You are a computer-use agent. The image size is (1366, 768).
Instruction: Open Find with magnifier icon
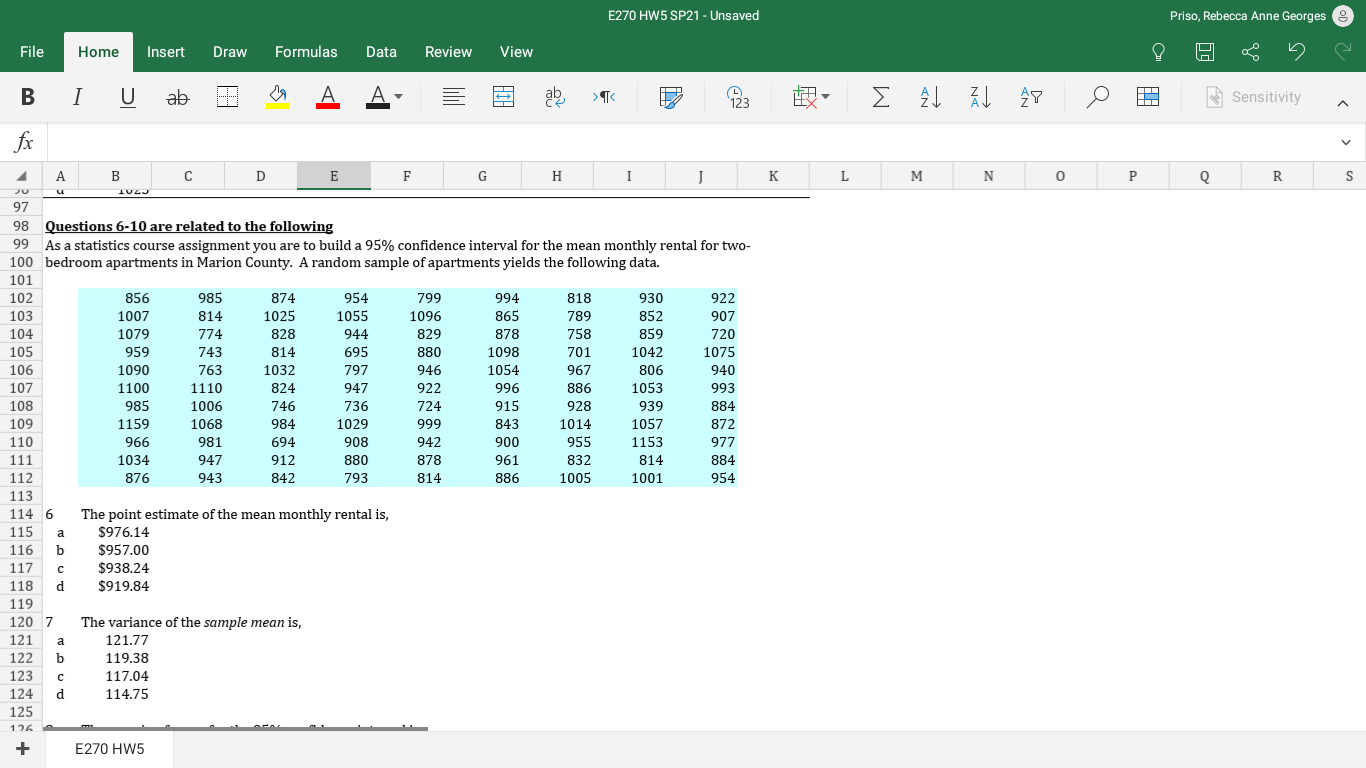pos(1098,97)
